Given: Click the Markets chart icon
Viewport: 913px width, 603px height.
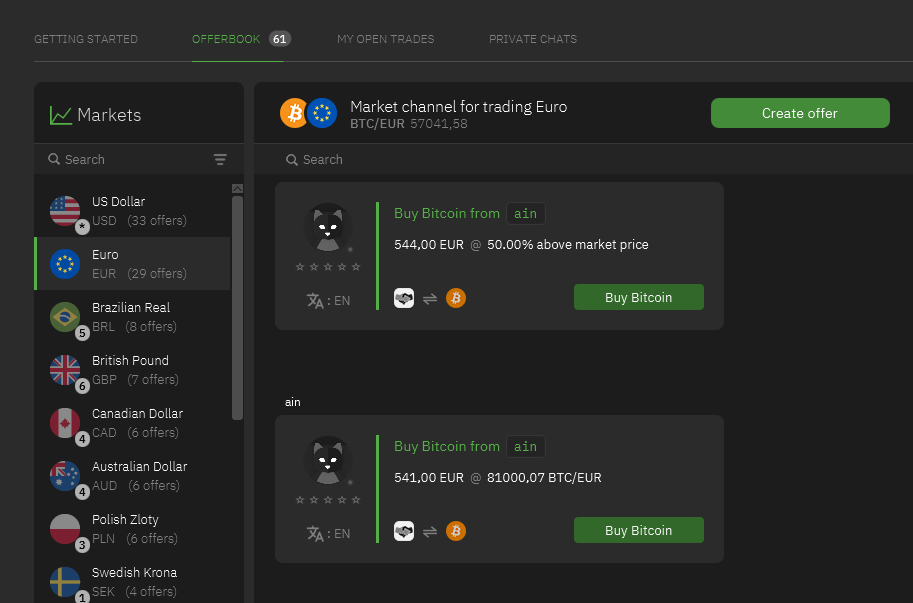Looking at the screenshot, I should 60,115.
